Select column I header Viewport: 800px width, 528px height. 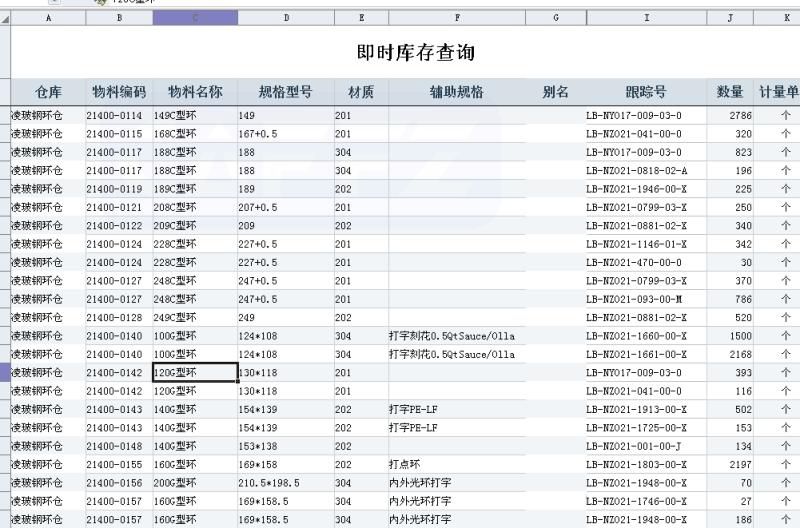coord(646,18)
